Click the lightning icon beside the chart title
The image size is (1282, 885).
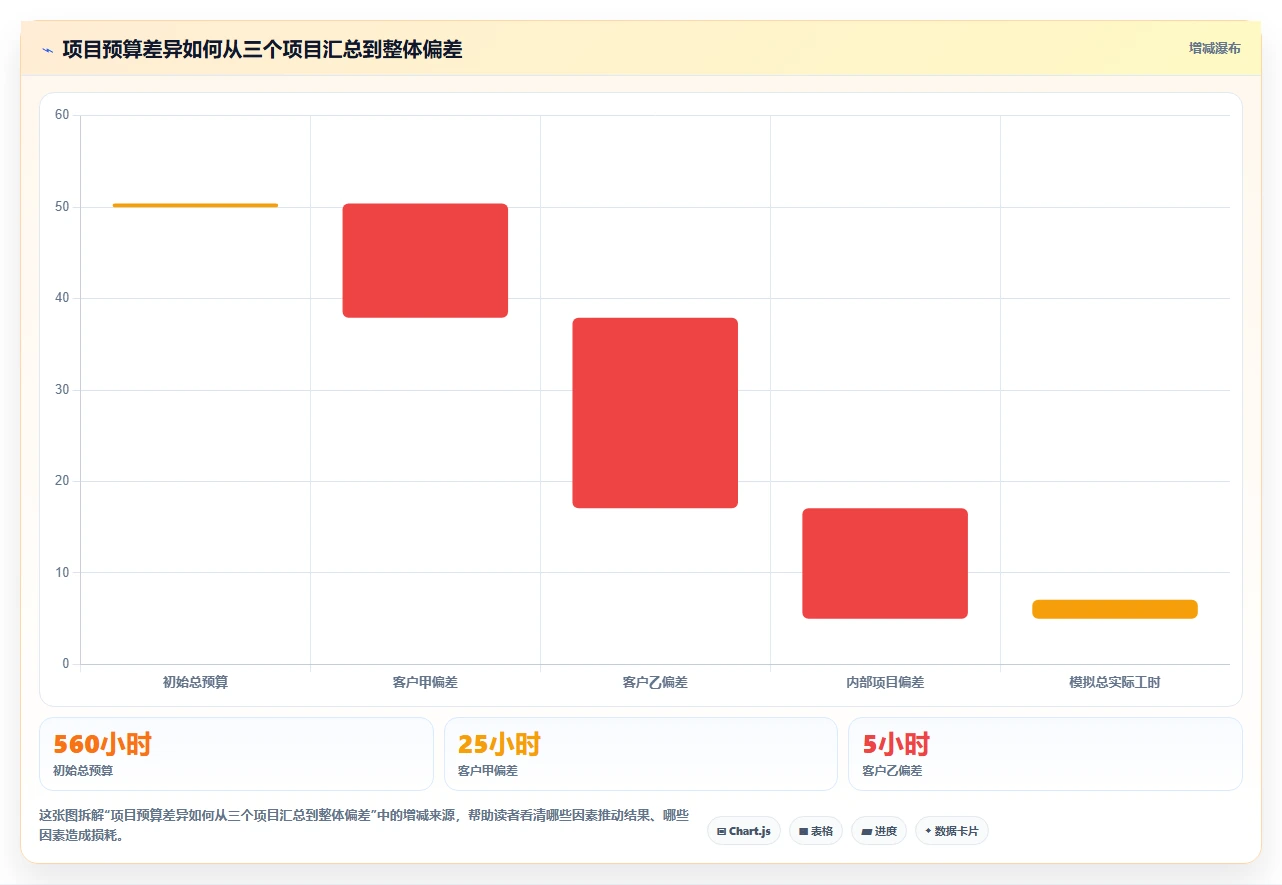coord(47,49)
